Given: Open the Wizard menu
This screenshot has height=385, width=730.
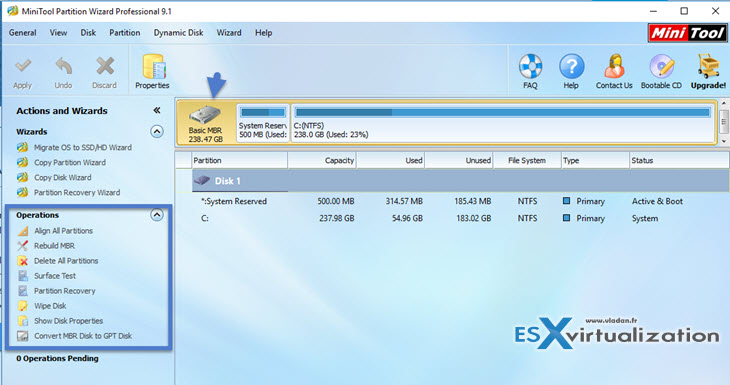Looking at the screenshot, I should 229,33.
